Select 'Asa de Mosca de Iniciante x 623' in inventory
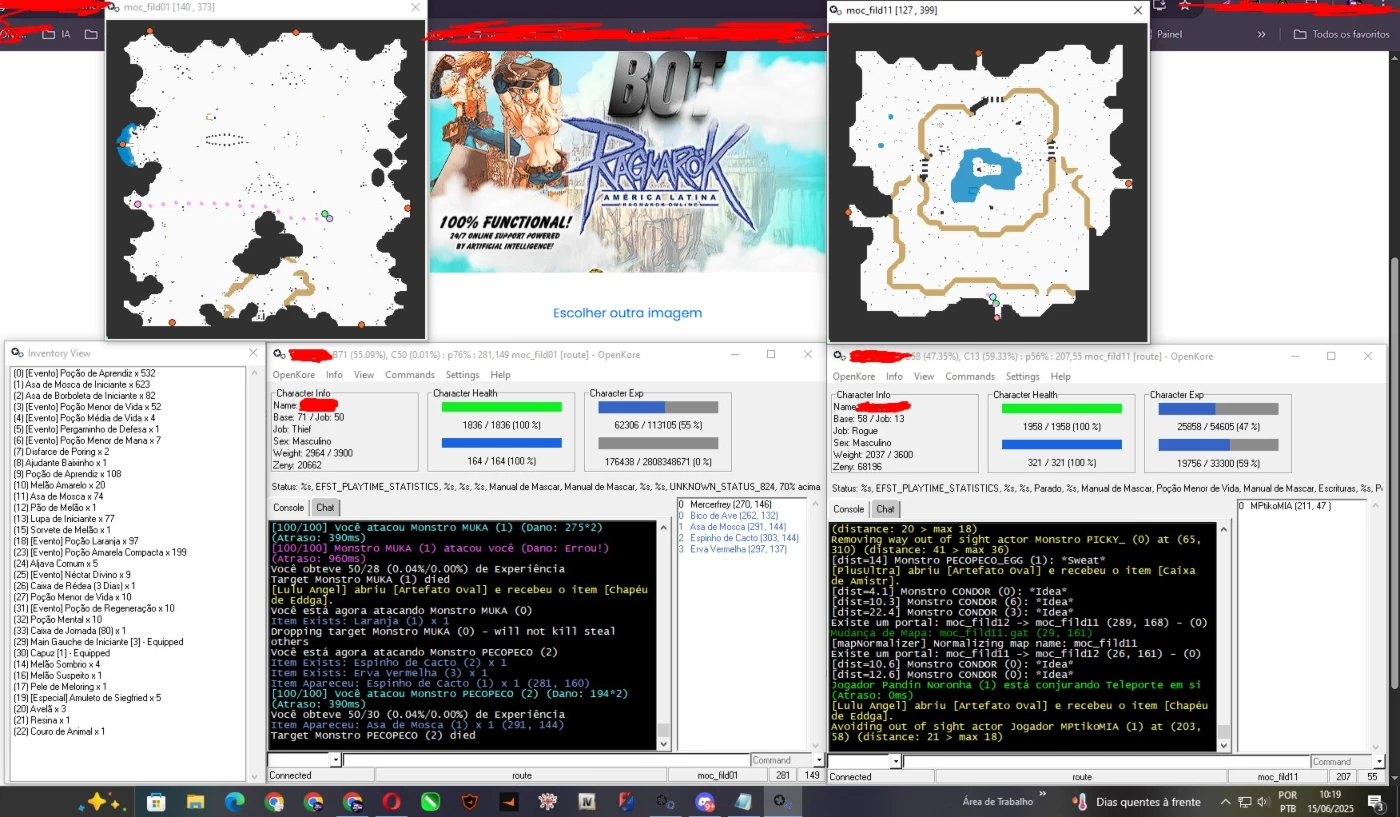The image size is (1400, 817). [82, 384]
